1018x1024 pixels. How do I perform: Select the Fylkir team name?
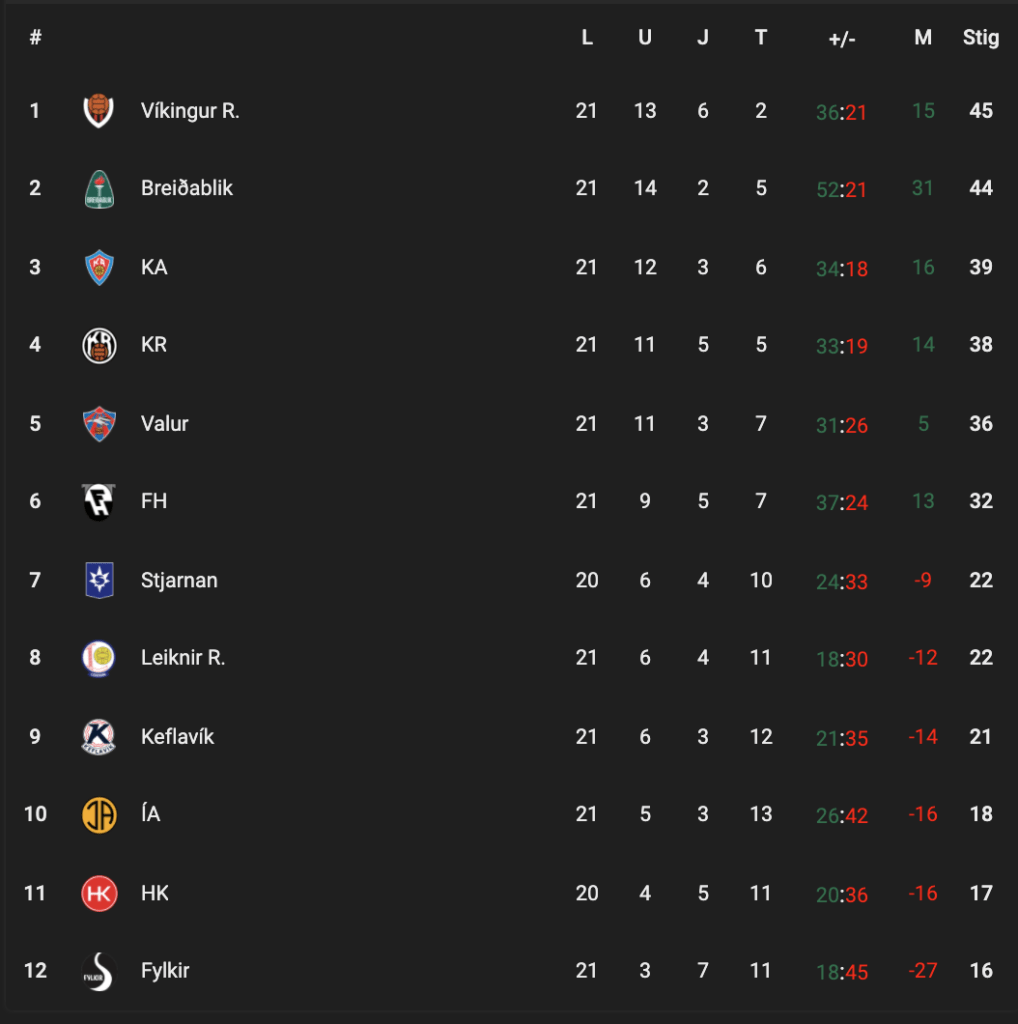165,970
